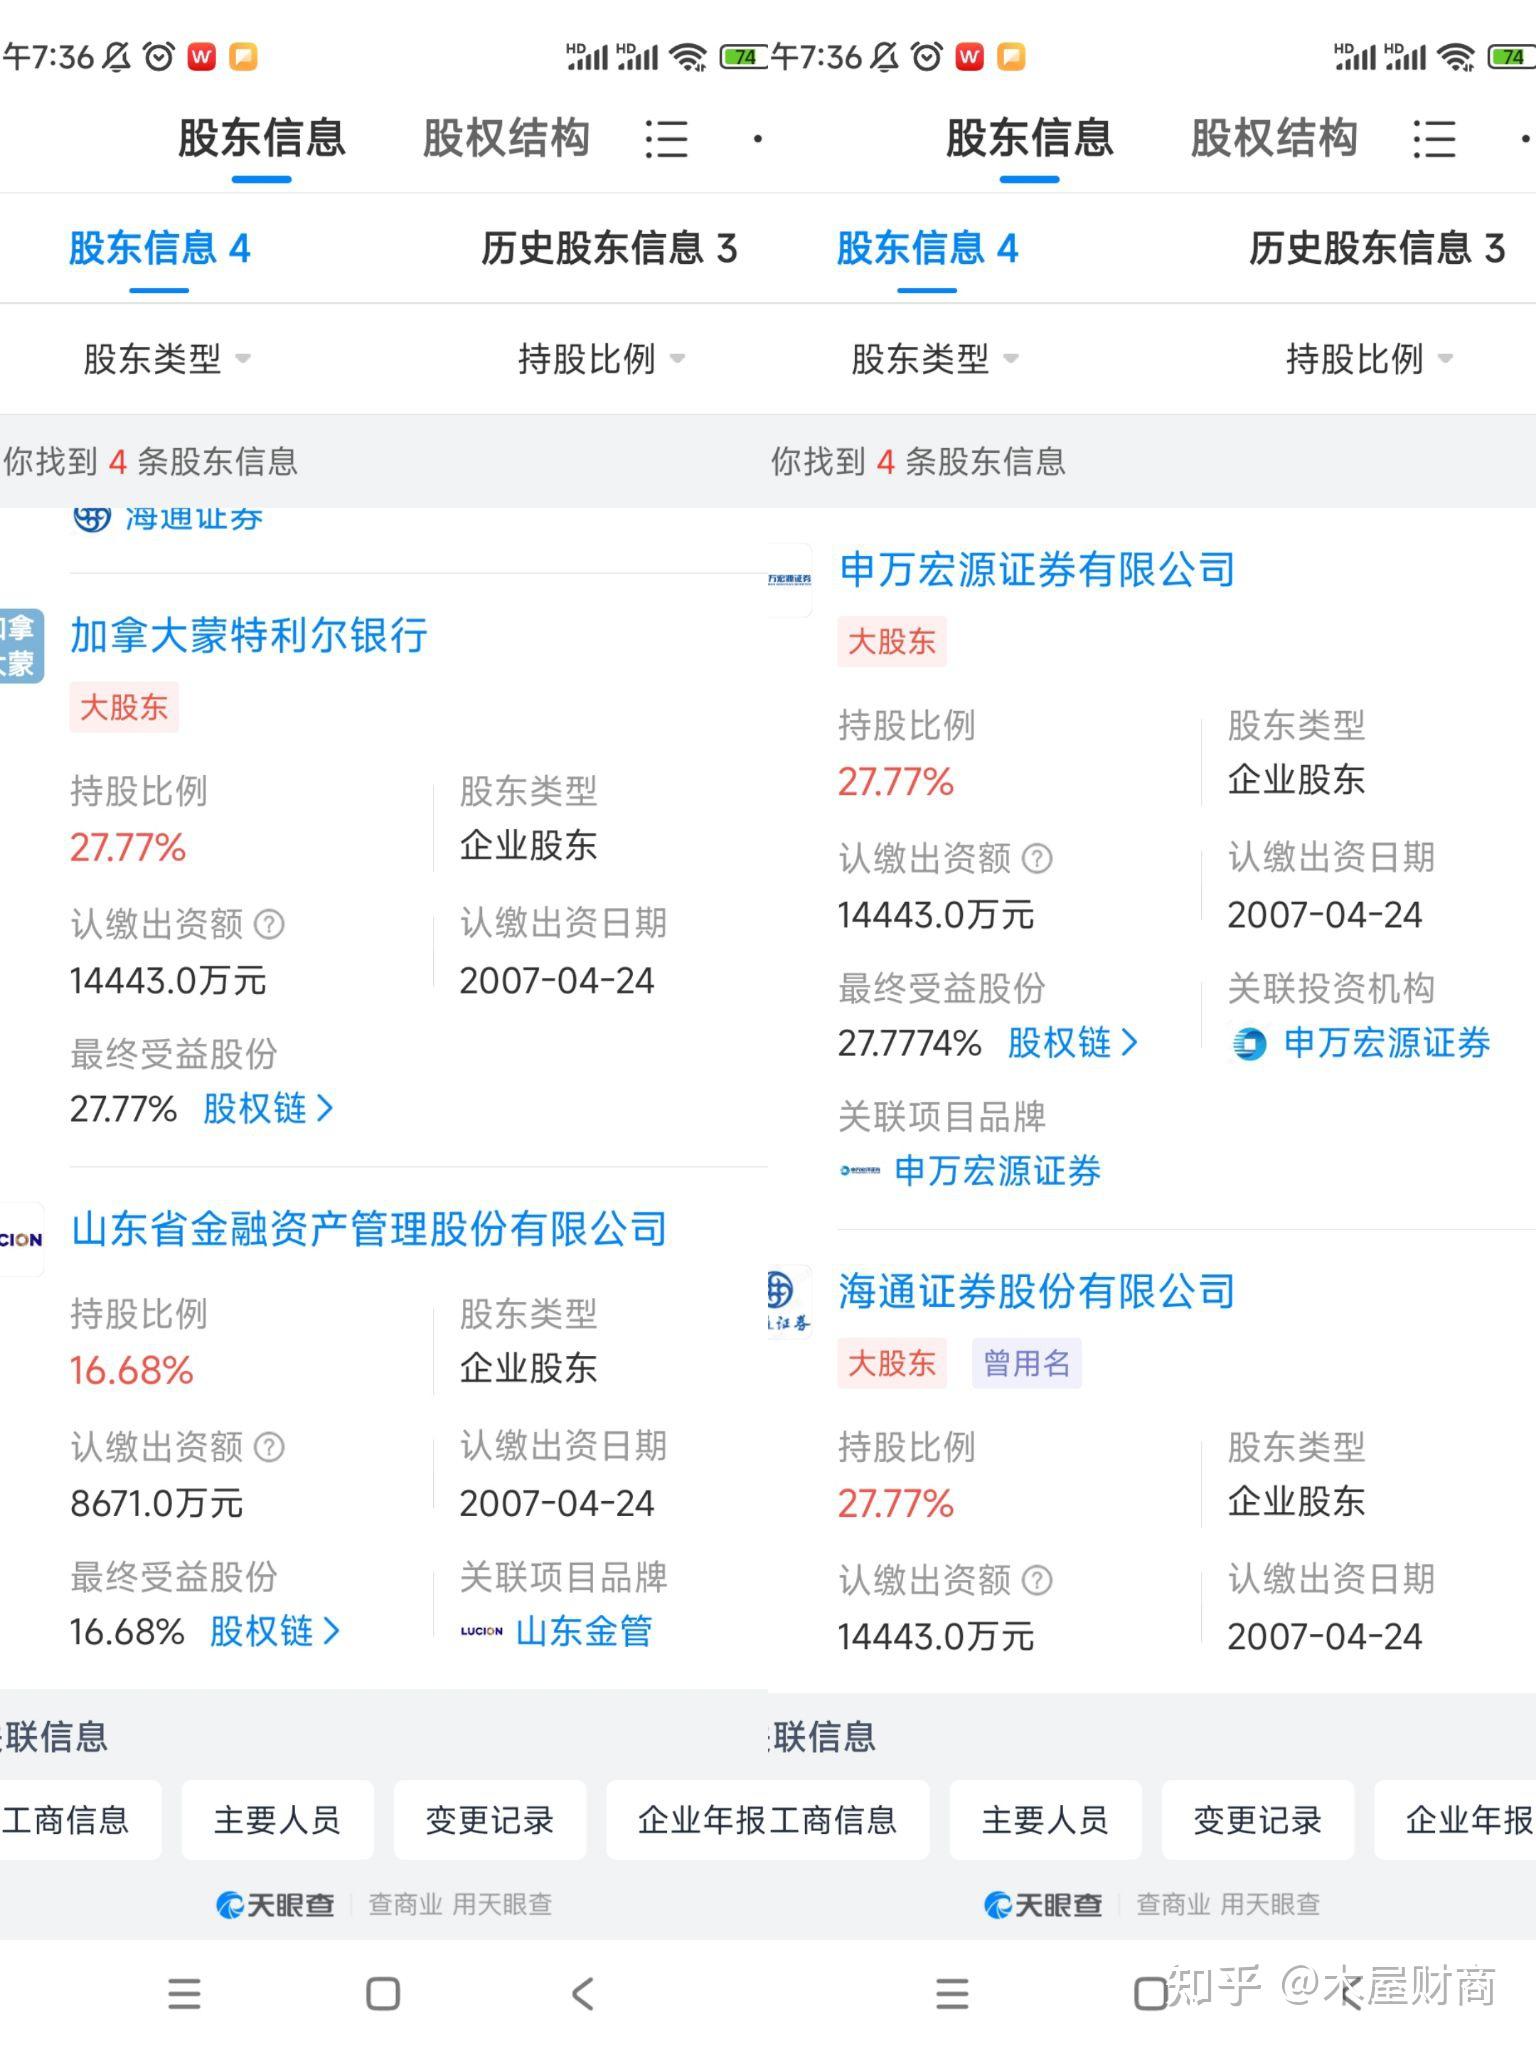The height and width of the screenshot is (2048, 1536).
Task: Tap 变更记录 button on left screen
Action: coord(490,1820)
